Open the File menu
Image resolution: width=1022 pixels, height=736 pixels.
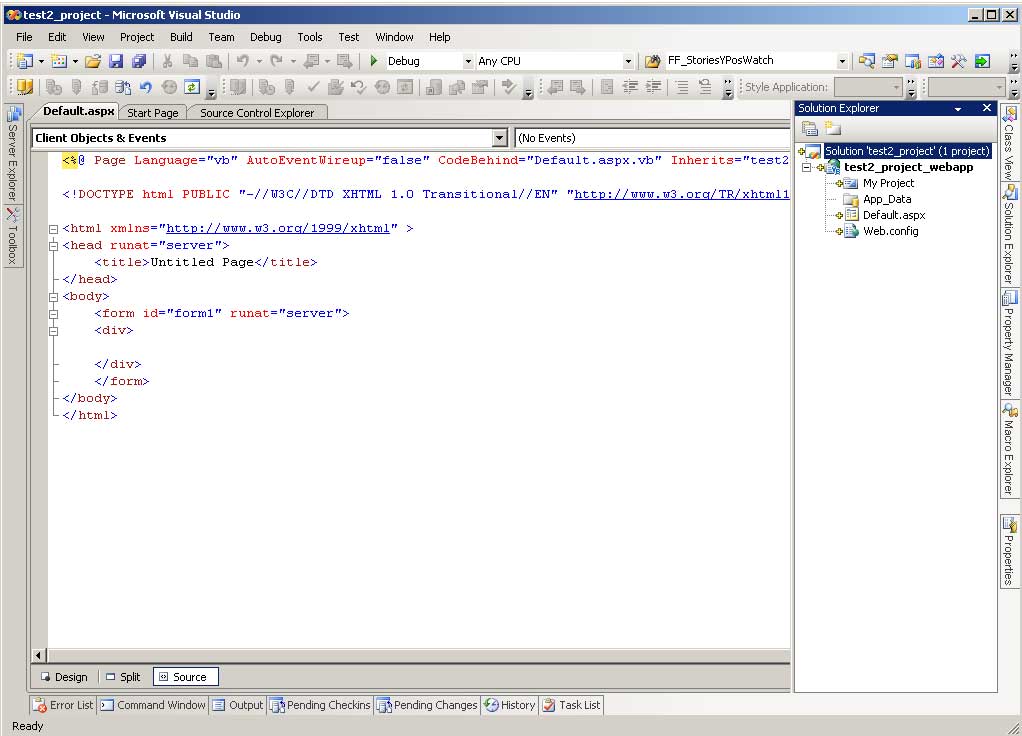(24, 37)
